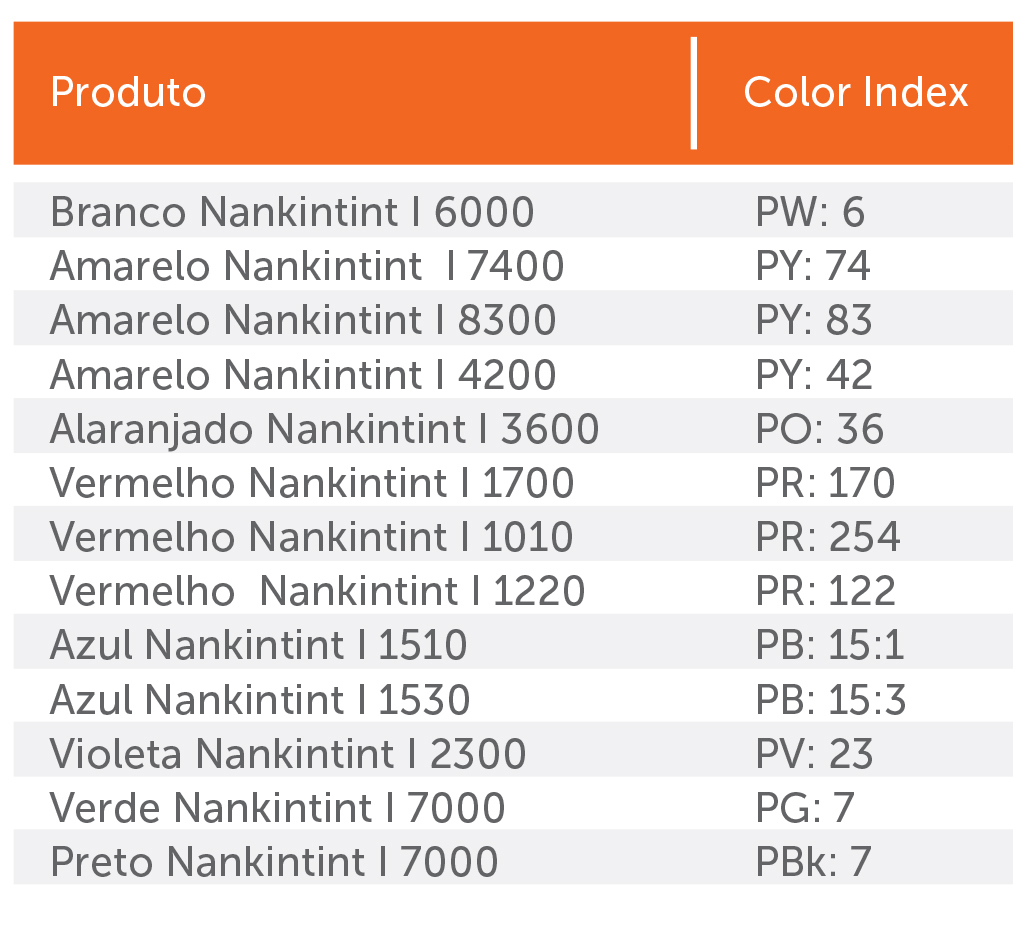Click the Produto column header
The width and height of the screenshot is (1013, 936).
128,93
